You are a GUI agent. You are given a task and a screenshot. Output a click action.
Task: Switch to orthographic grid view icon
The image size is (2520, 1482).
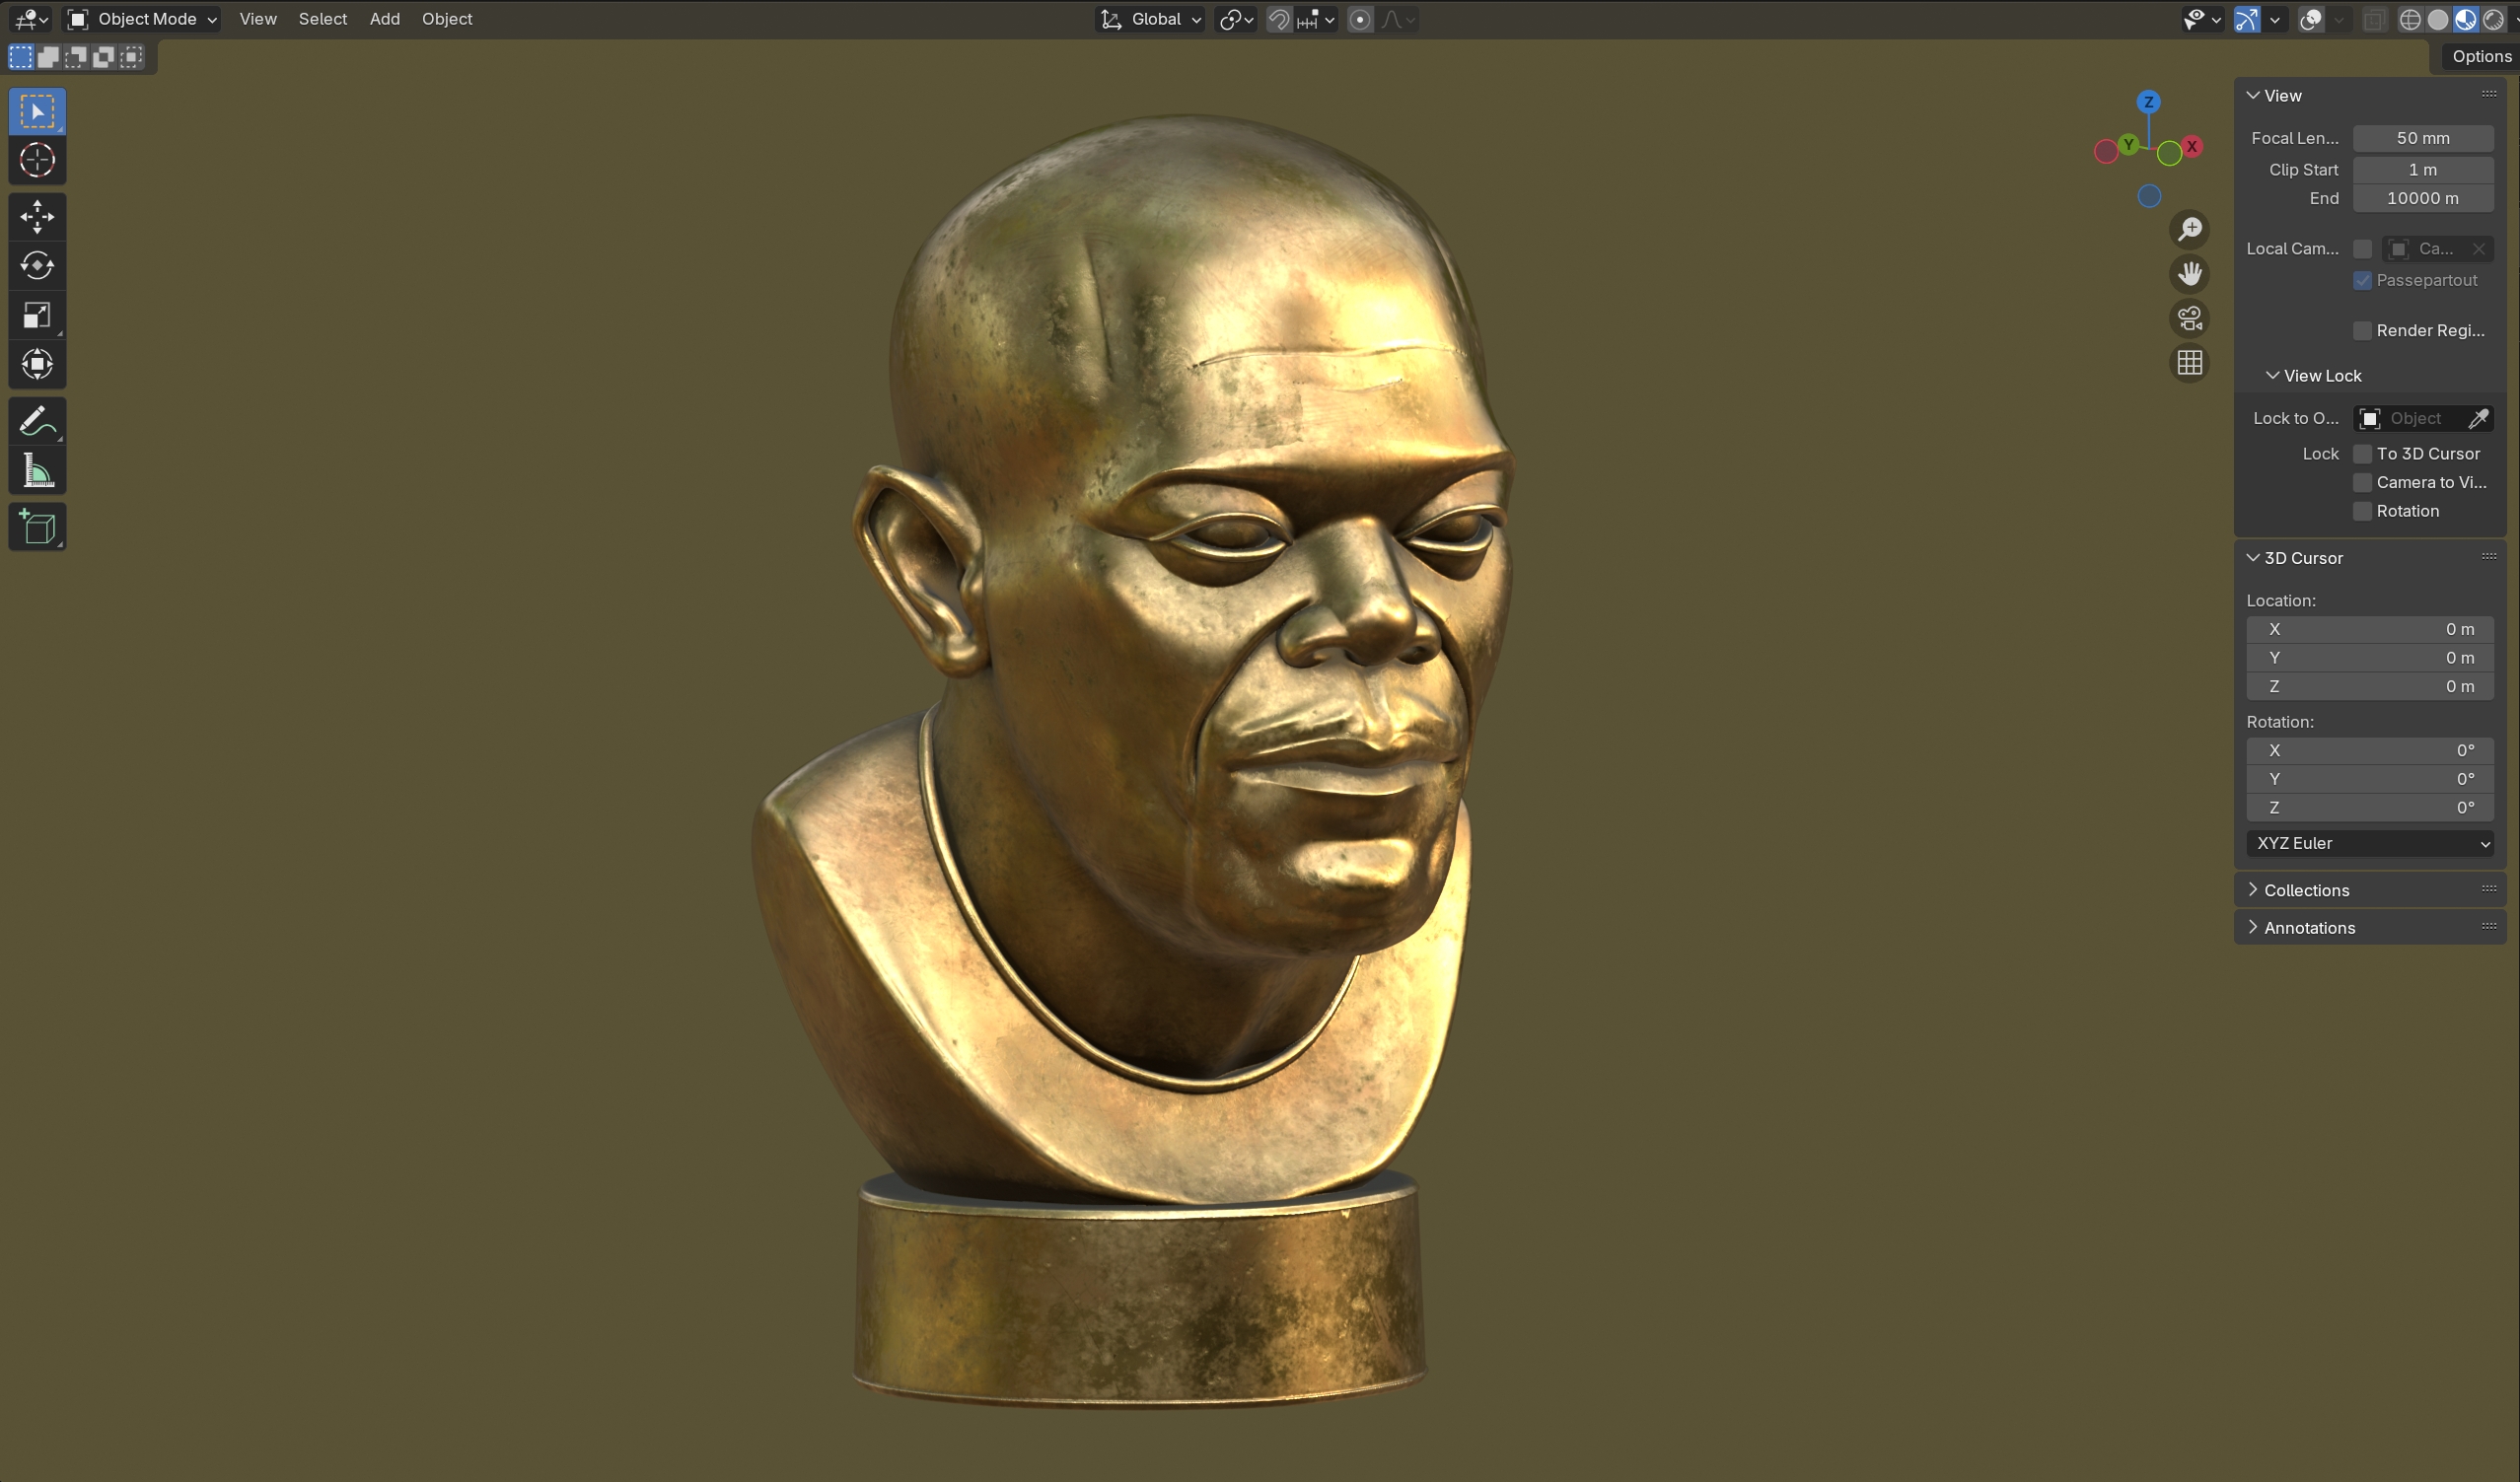pos(2189,362)
